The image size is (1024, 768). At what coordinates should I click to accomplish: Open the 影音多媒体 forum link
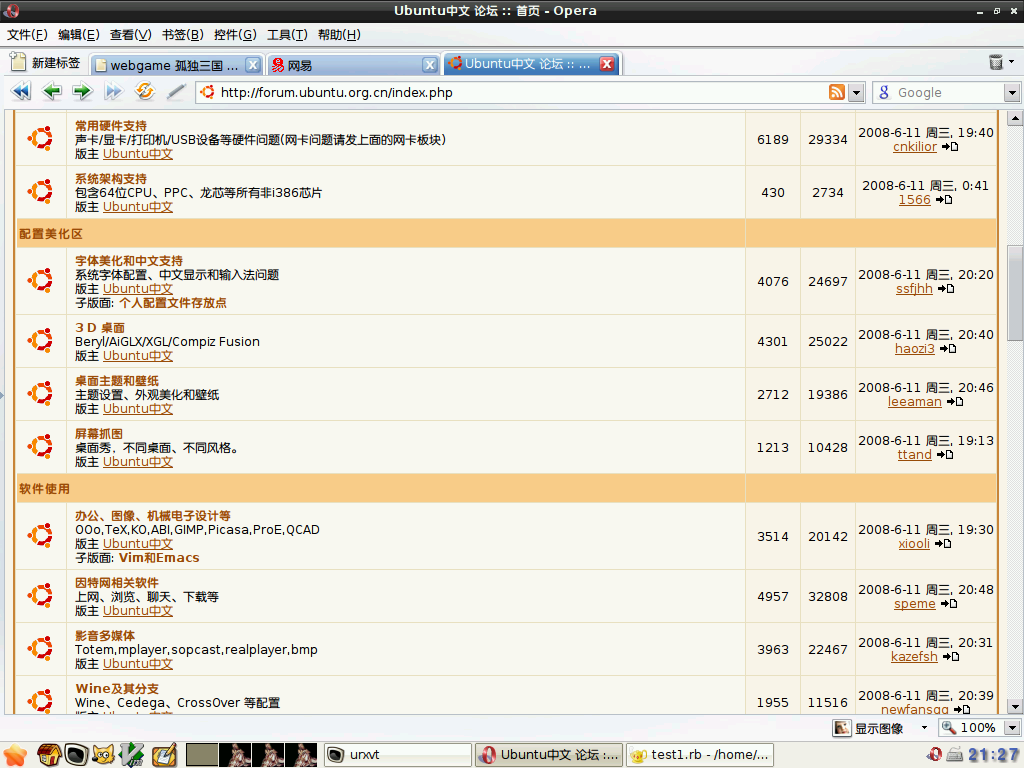point(105,635)
